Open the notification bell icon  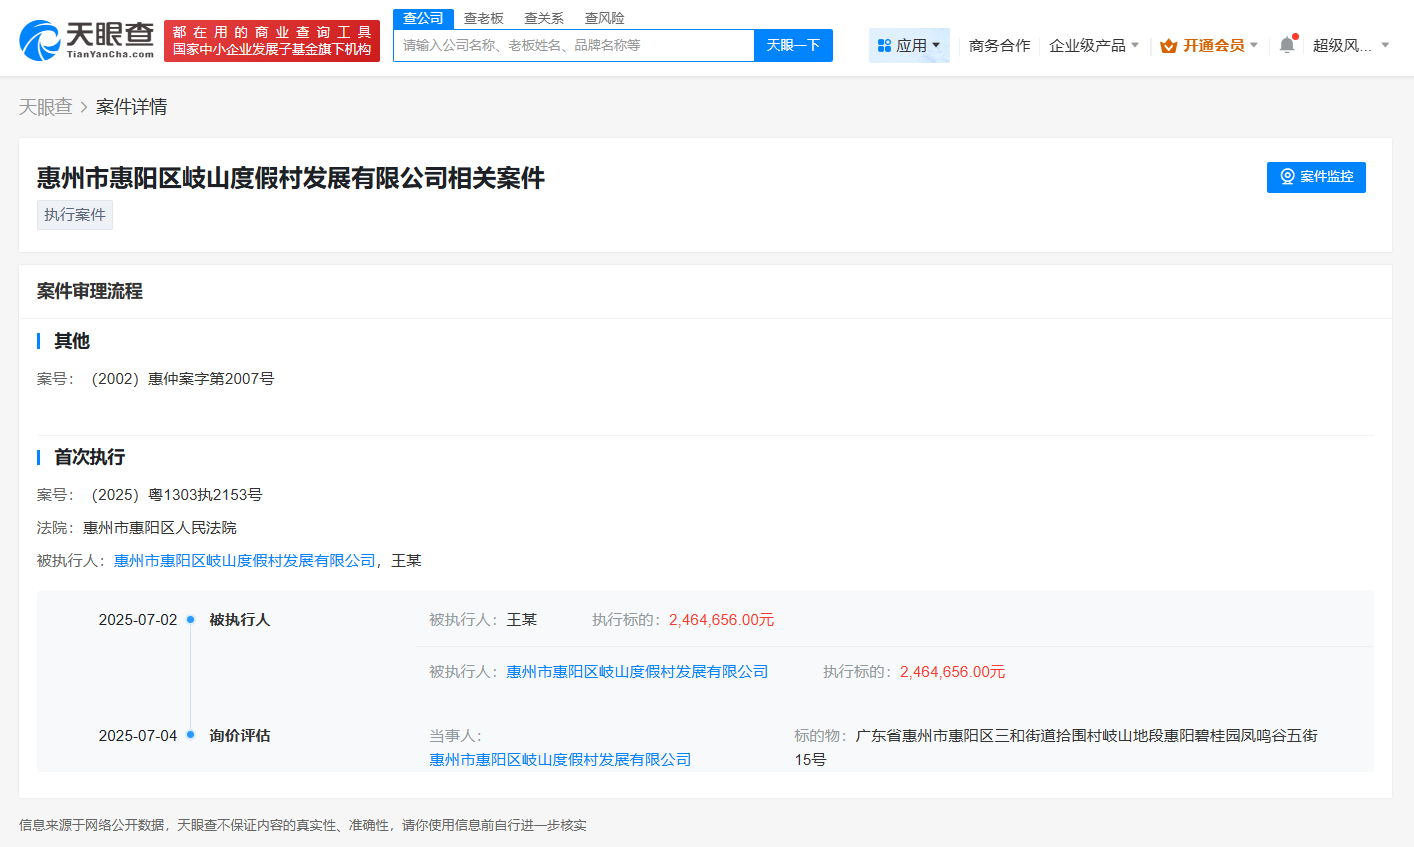(1286, 45)
